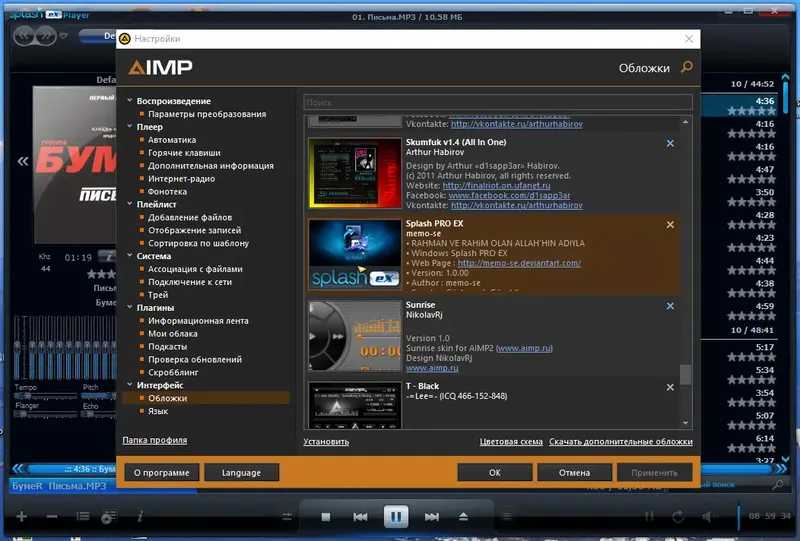Viewport: 800px width, 541px height.
Task: Click Скачать дополнительные обложки link
Action: [621, 441]
